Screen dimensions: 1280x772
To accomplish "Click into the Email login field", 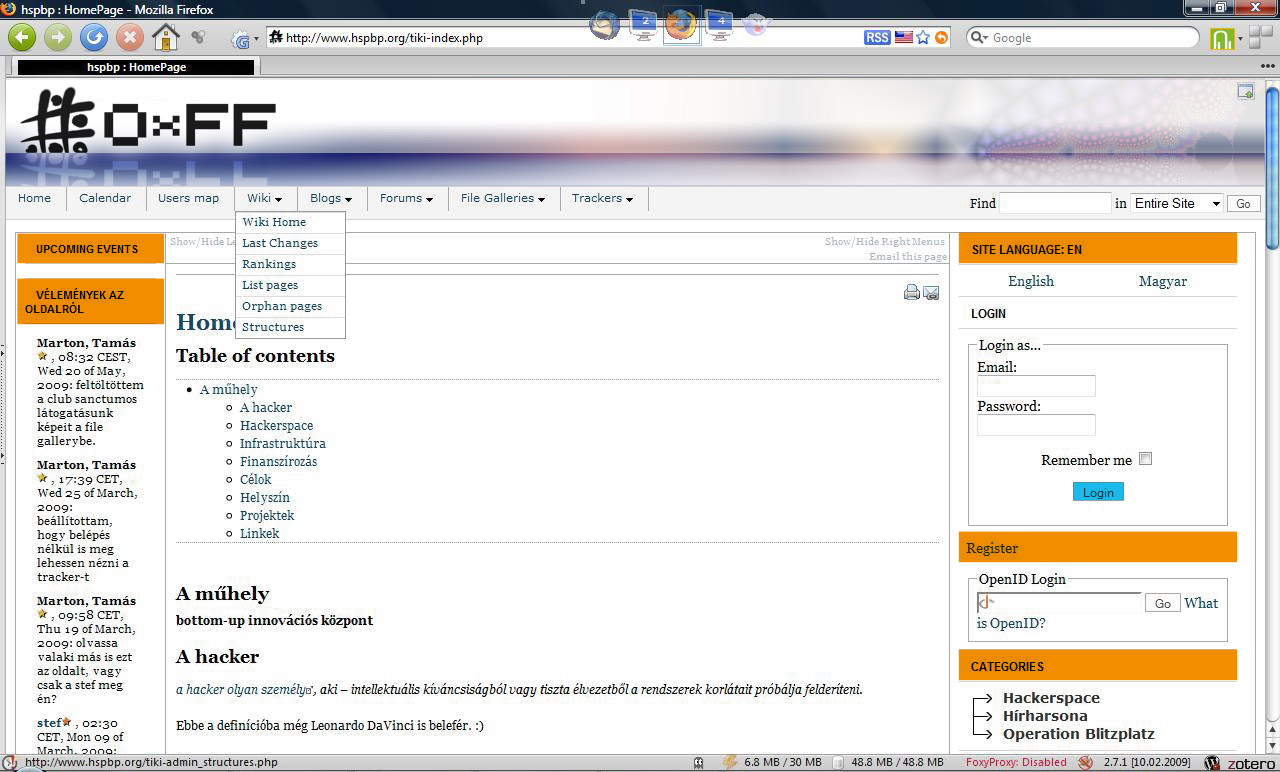I will tap(1036, 386).
